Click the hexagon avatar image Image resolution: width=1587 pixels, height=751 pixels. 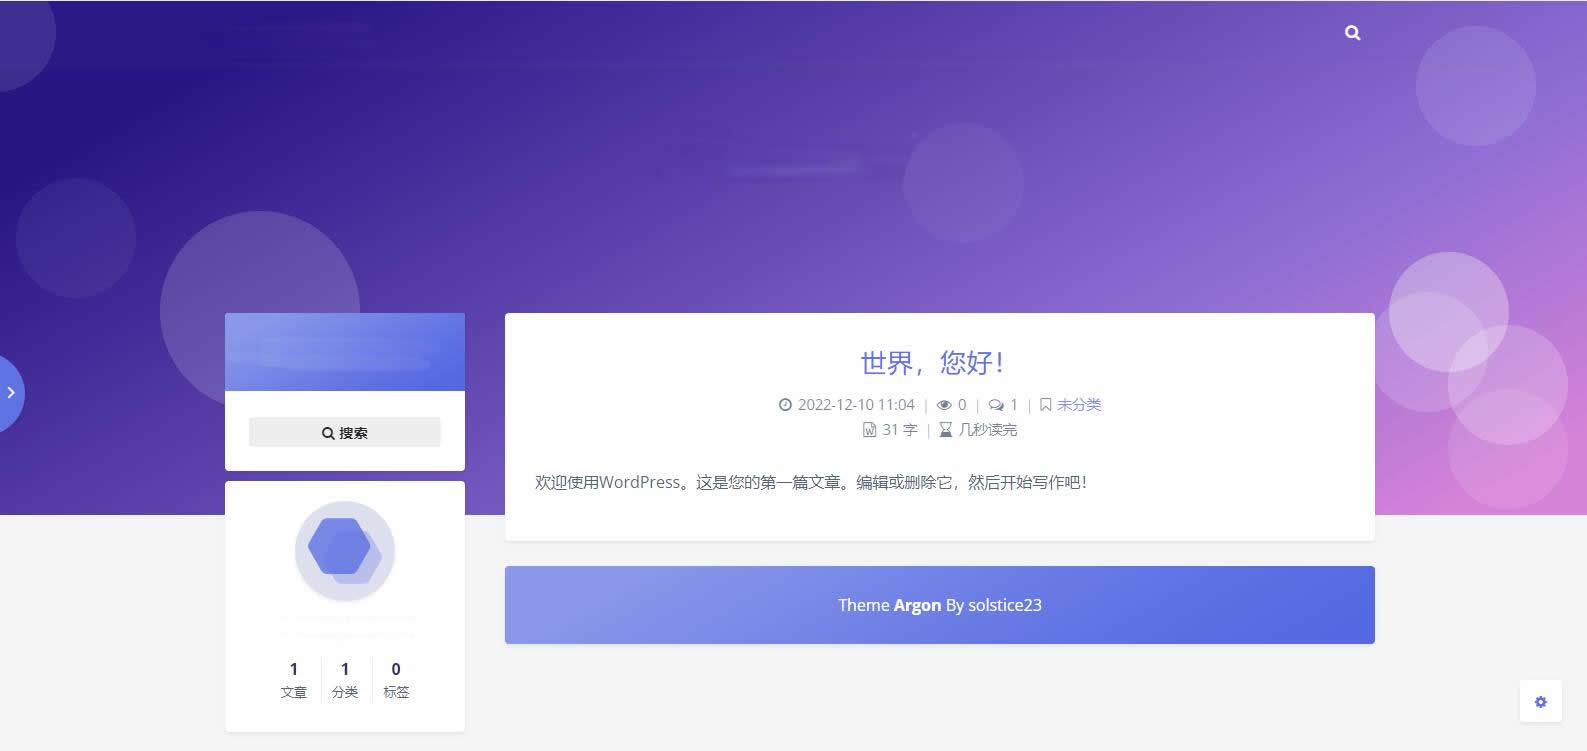point(344,551)
